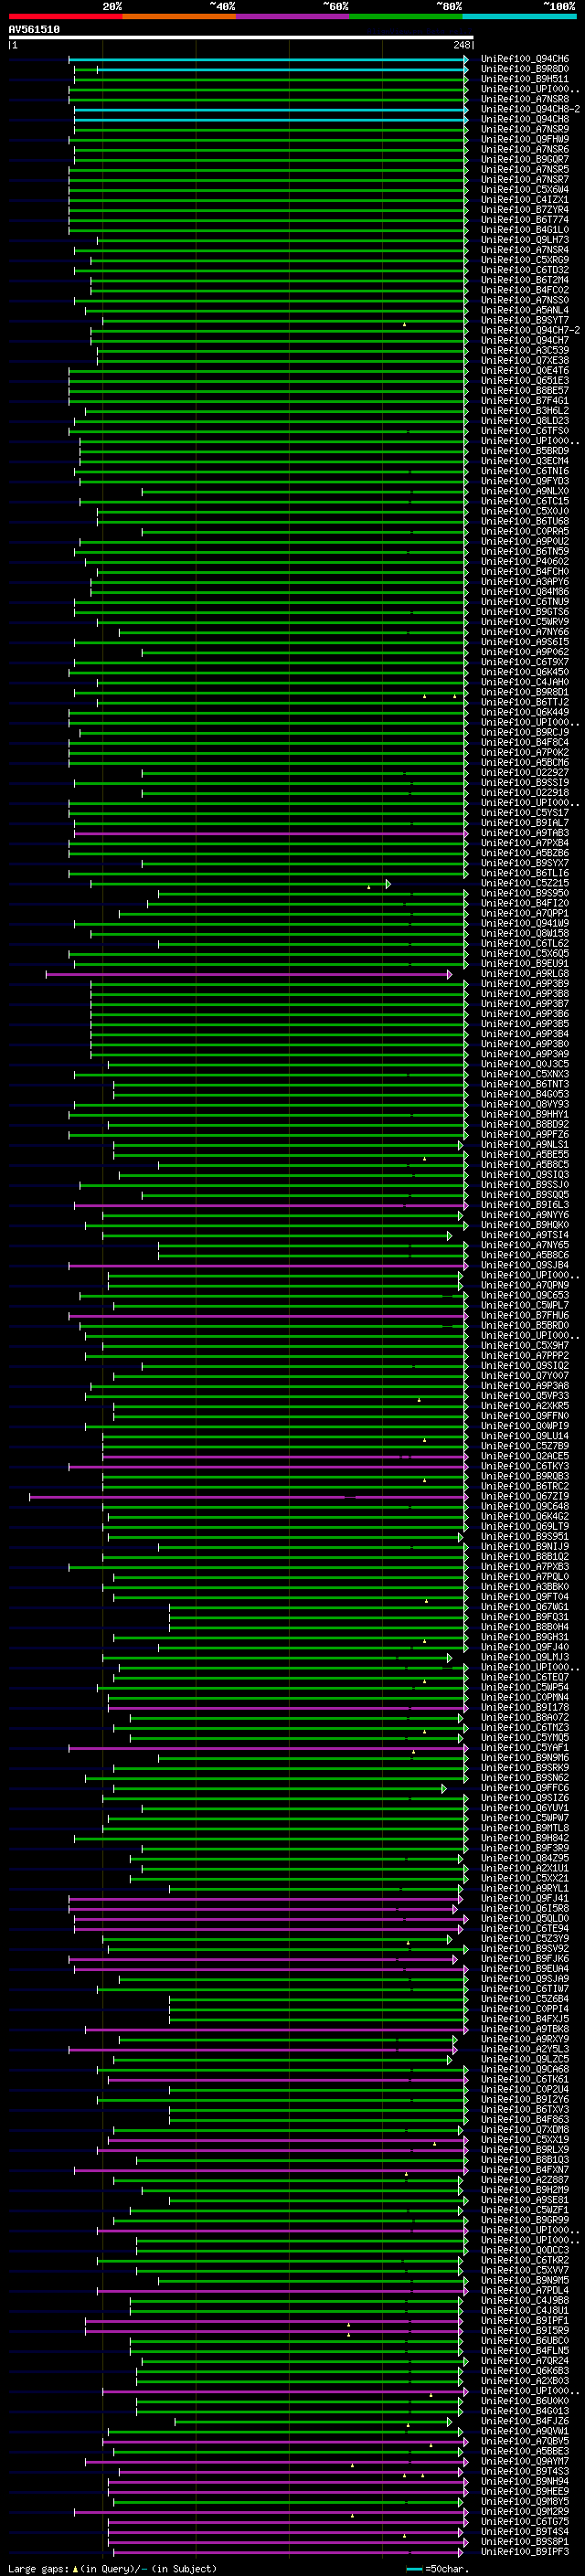The height and width of the screenshot is (2576, 585).
Task: Select label UniRef100_A9NLS1
Action: point(525,1145)
